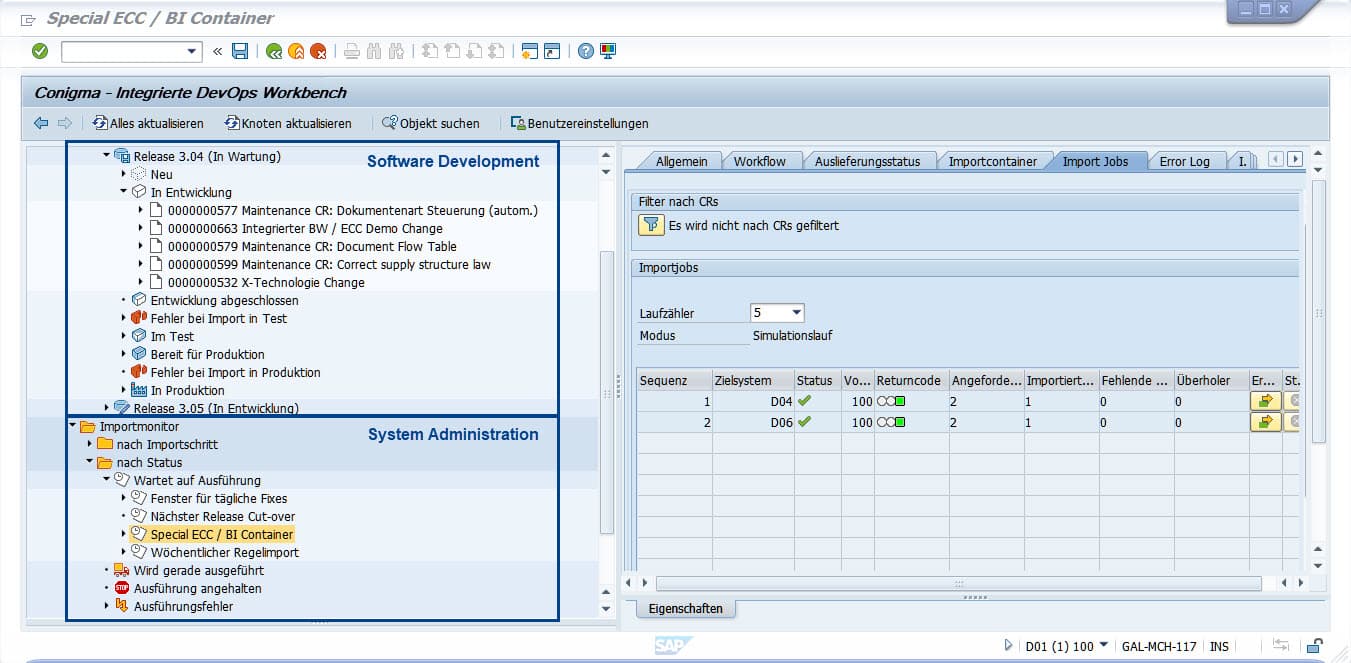Expand the Release 3.05 (In Entwicklung) node

tap(107, 408)
